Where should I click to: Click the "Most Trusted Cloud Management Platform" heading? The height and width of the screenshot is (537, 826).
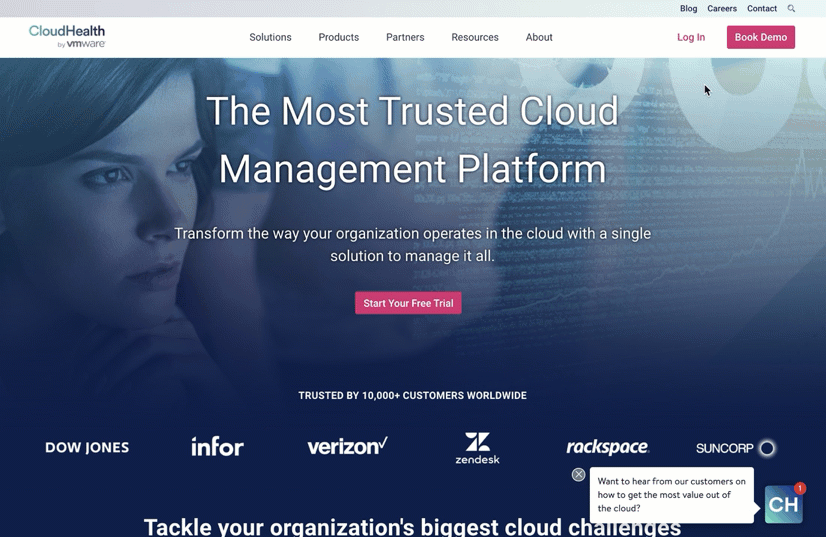point(412,140)
